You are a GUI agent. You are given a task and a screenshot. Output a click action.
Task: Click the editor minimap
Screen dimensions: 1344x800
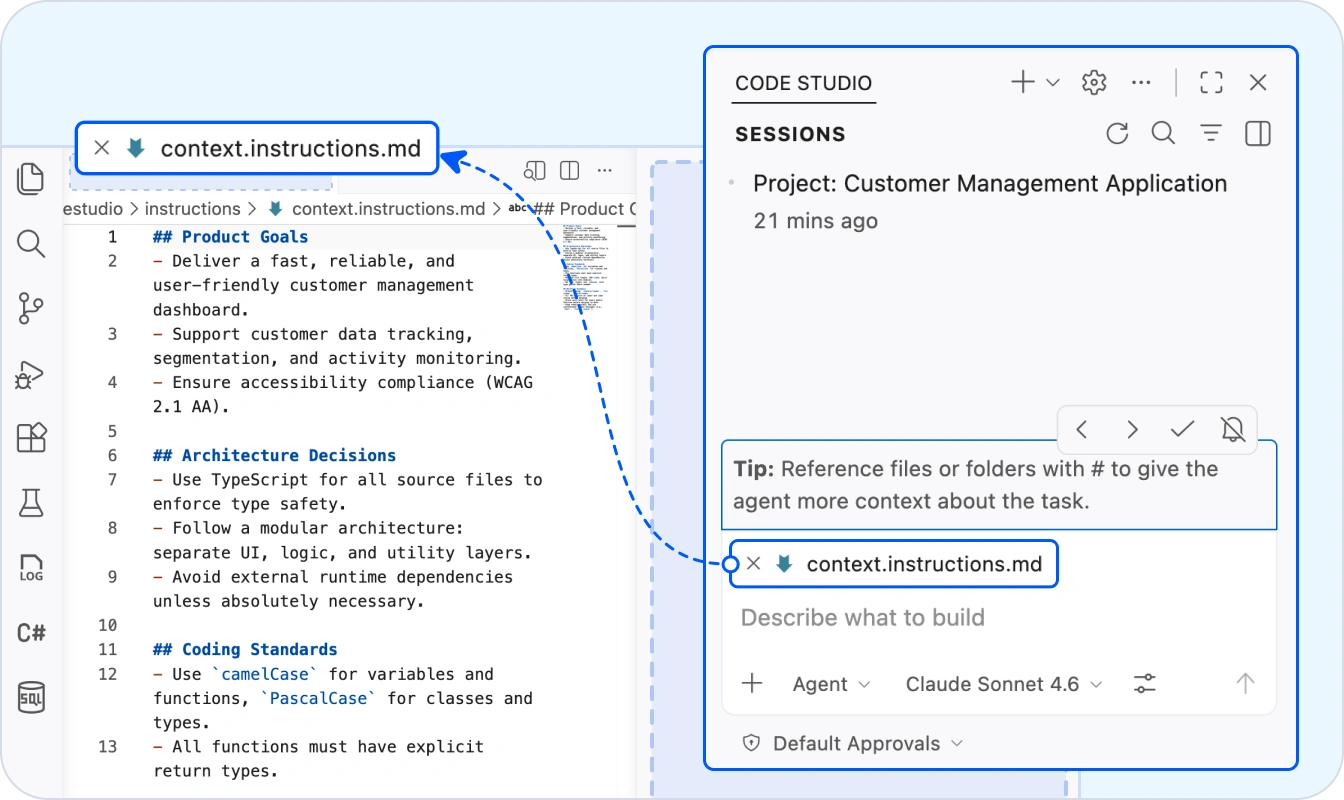588,270
